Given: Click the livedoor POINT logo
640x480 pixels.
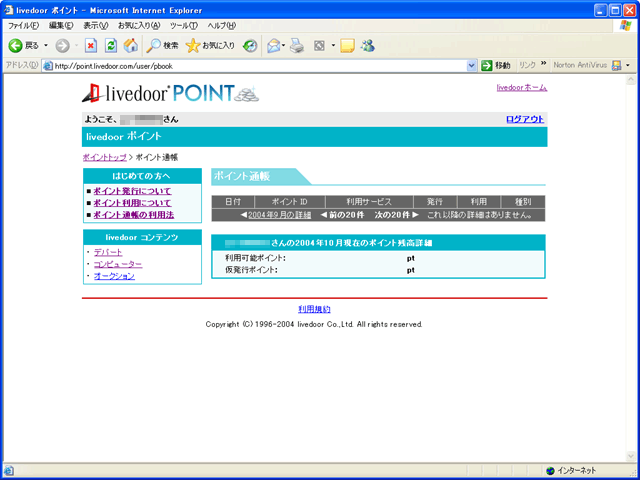Looking at the screenshot, I should click(x=171, y=93).
